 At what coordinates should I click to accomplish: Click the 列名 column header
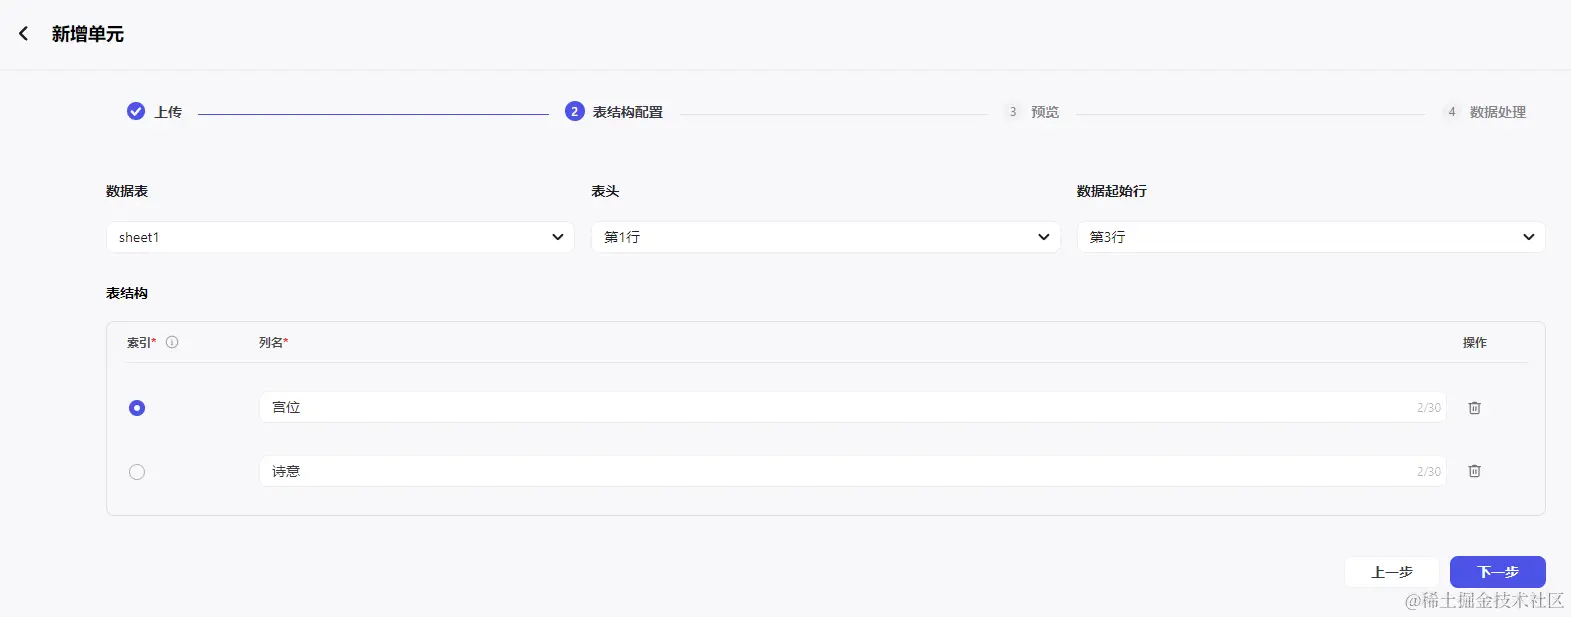click(273, 342)
